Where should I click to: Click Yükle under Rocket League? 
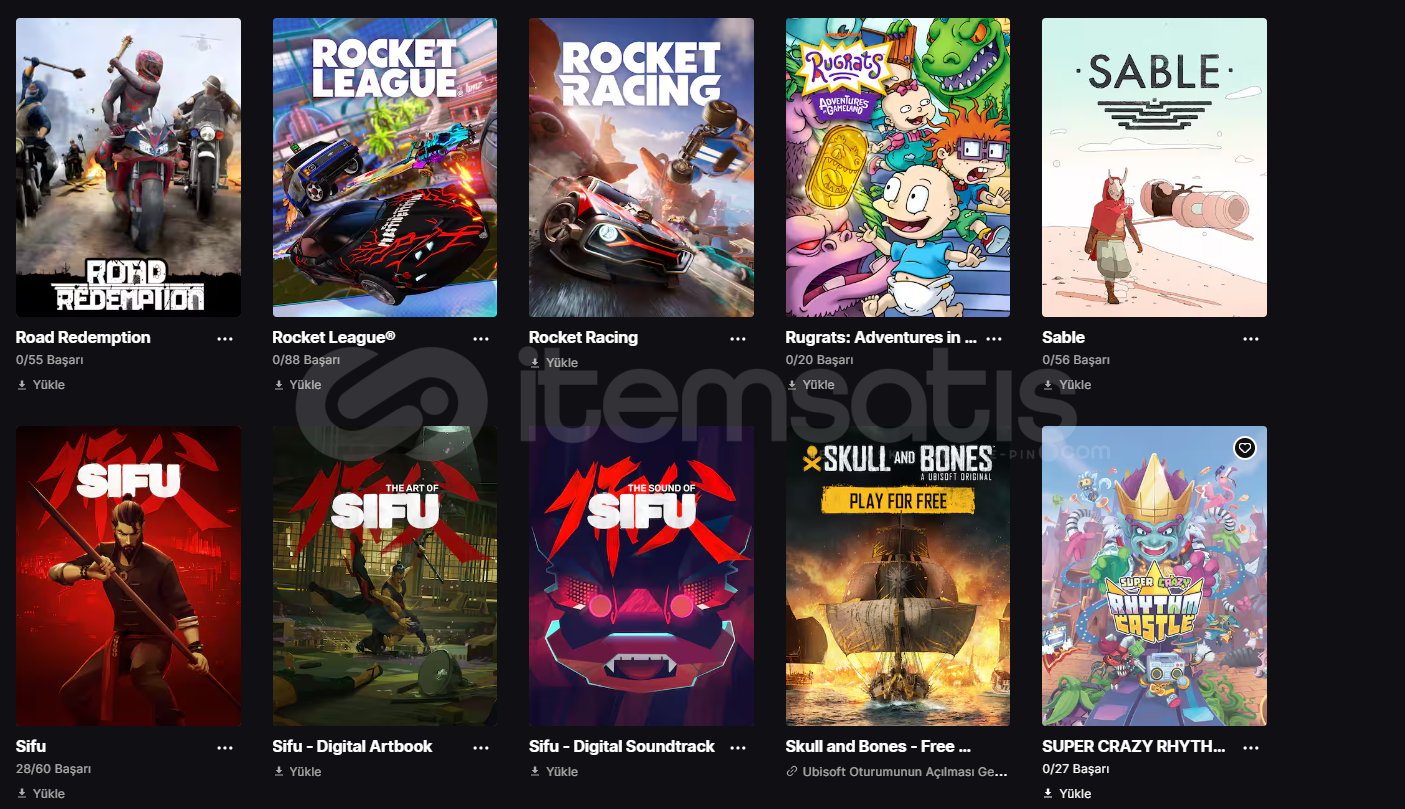coord(297,384)
